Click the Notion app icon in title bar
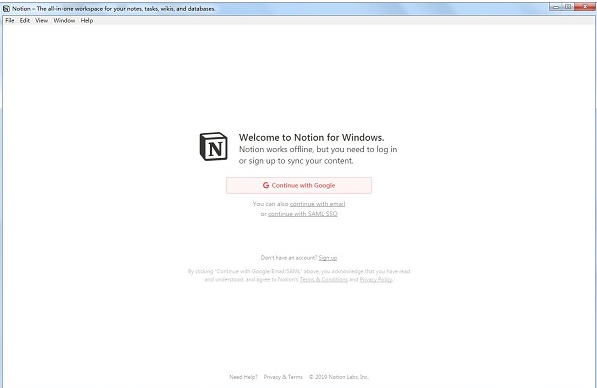The height and width of the screenshot is (388, 597). coord(6,8)
